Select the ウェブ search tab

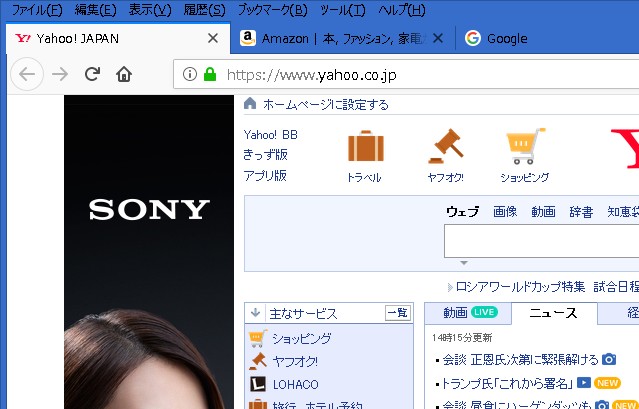click(462, 212)
